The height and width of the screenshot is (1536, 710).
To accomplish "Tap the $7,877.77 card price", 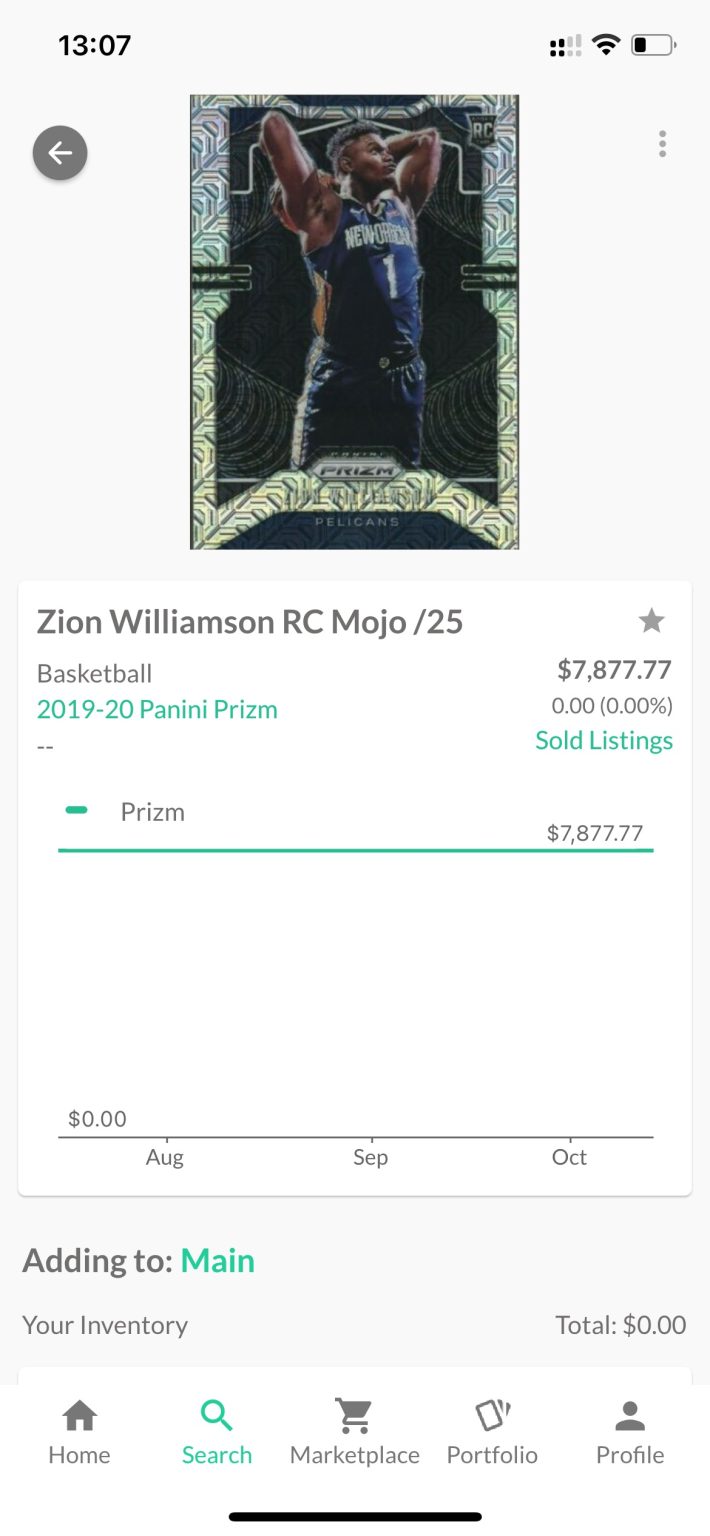I will click(614, 670).
